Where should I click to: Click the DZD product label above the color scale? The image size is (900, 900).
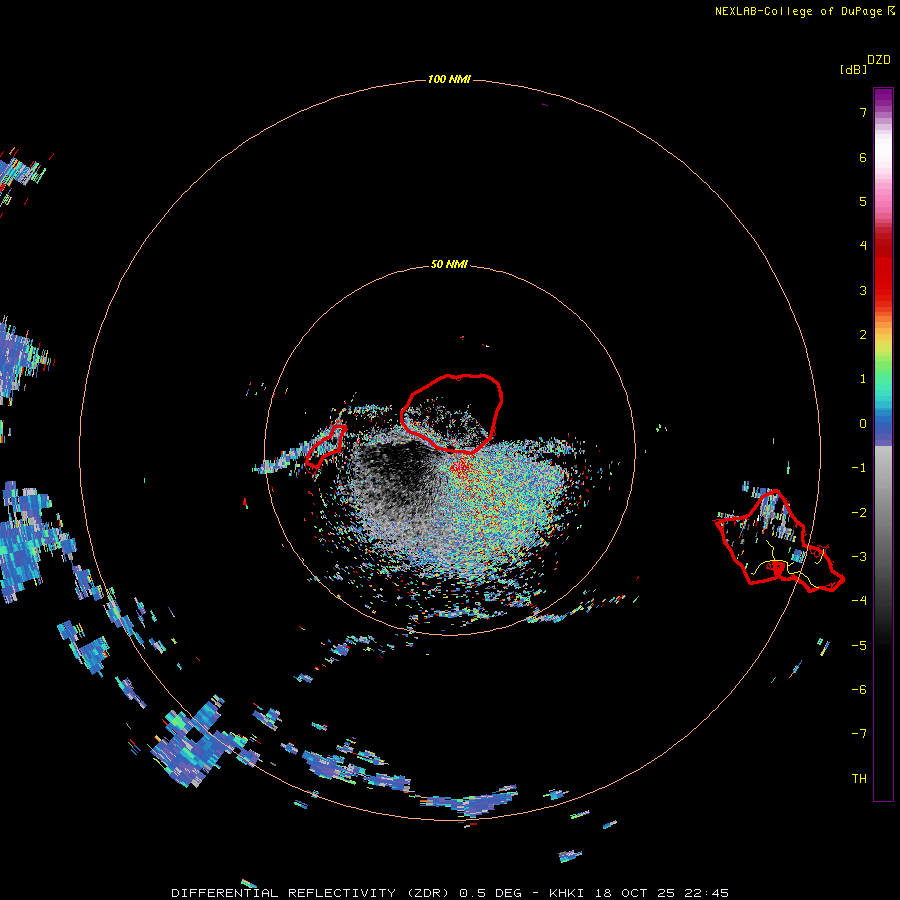click(879, 60)
